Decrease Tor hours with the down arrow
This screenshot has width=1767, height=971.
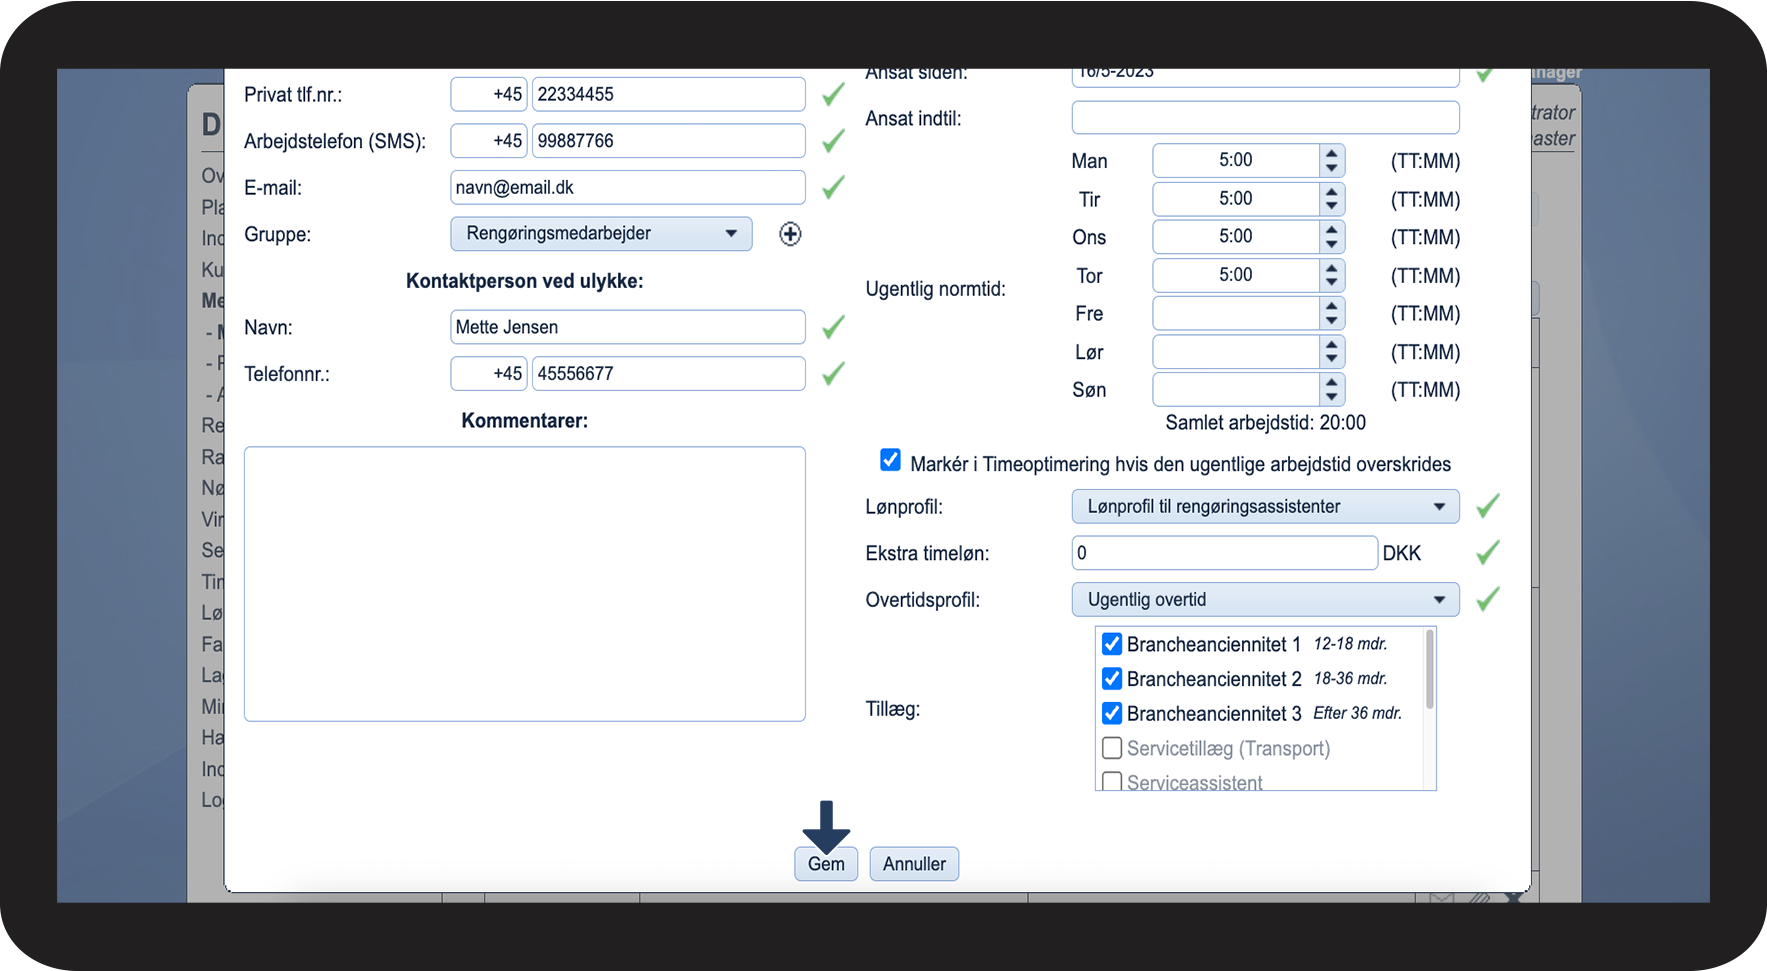[1331, 283]
